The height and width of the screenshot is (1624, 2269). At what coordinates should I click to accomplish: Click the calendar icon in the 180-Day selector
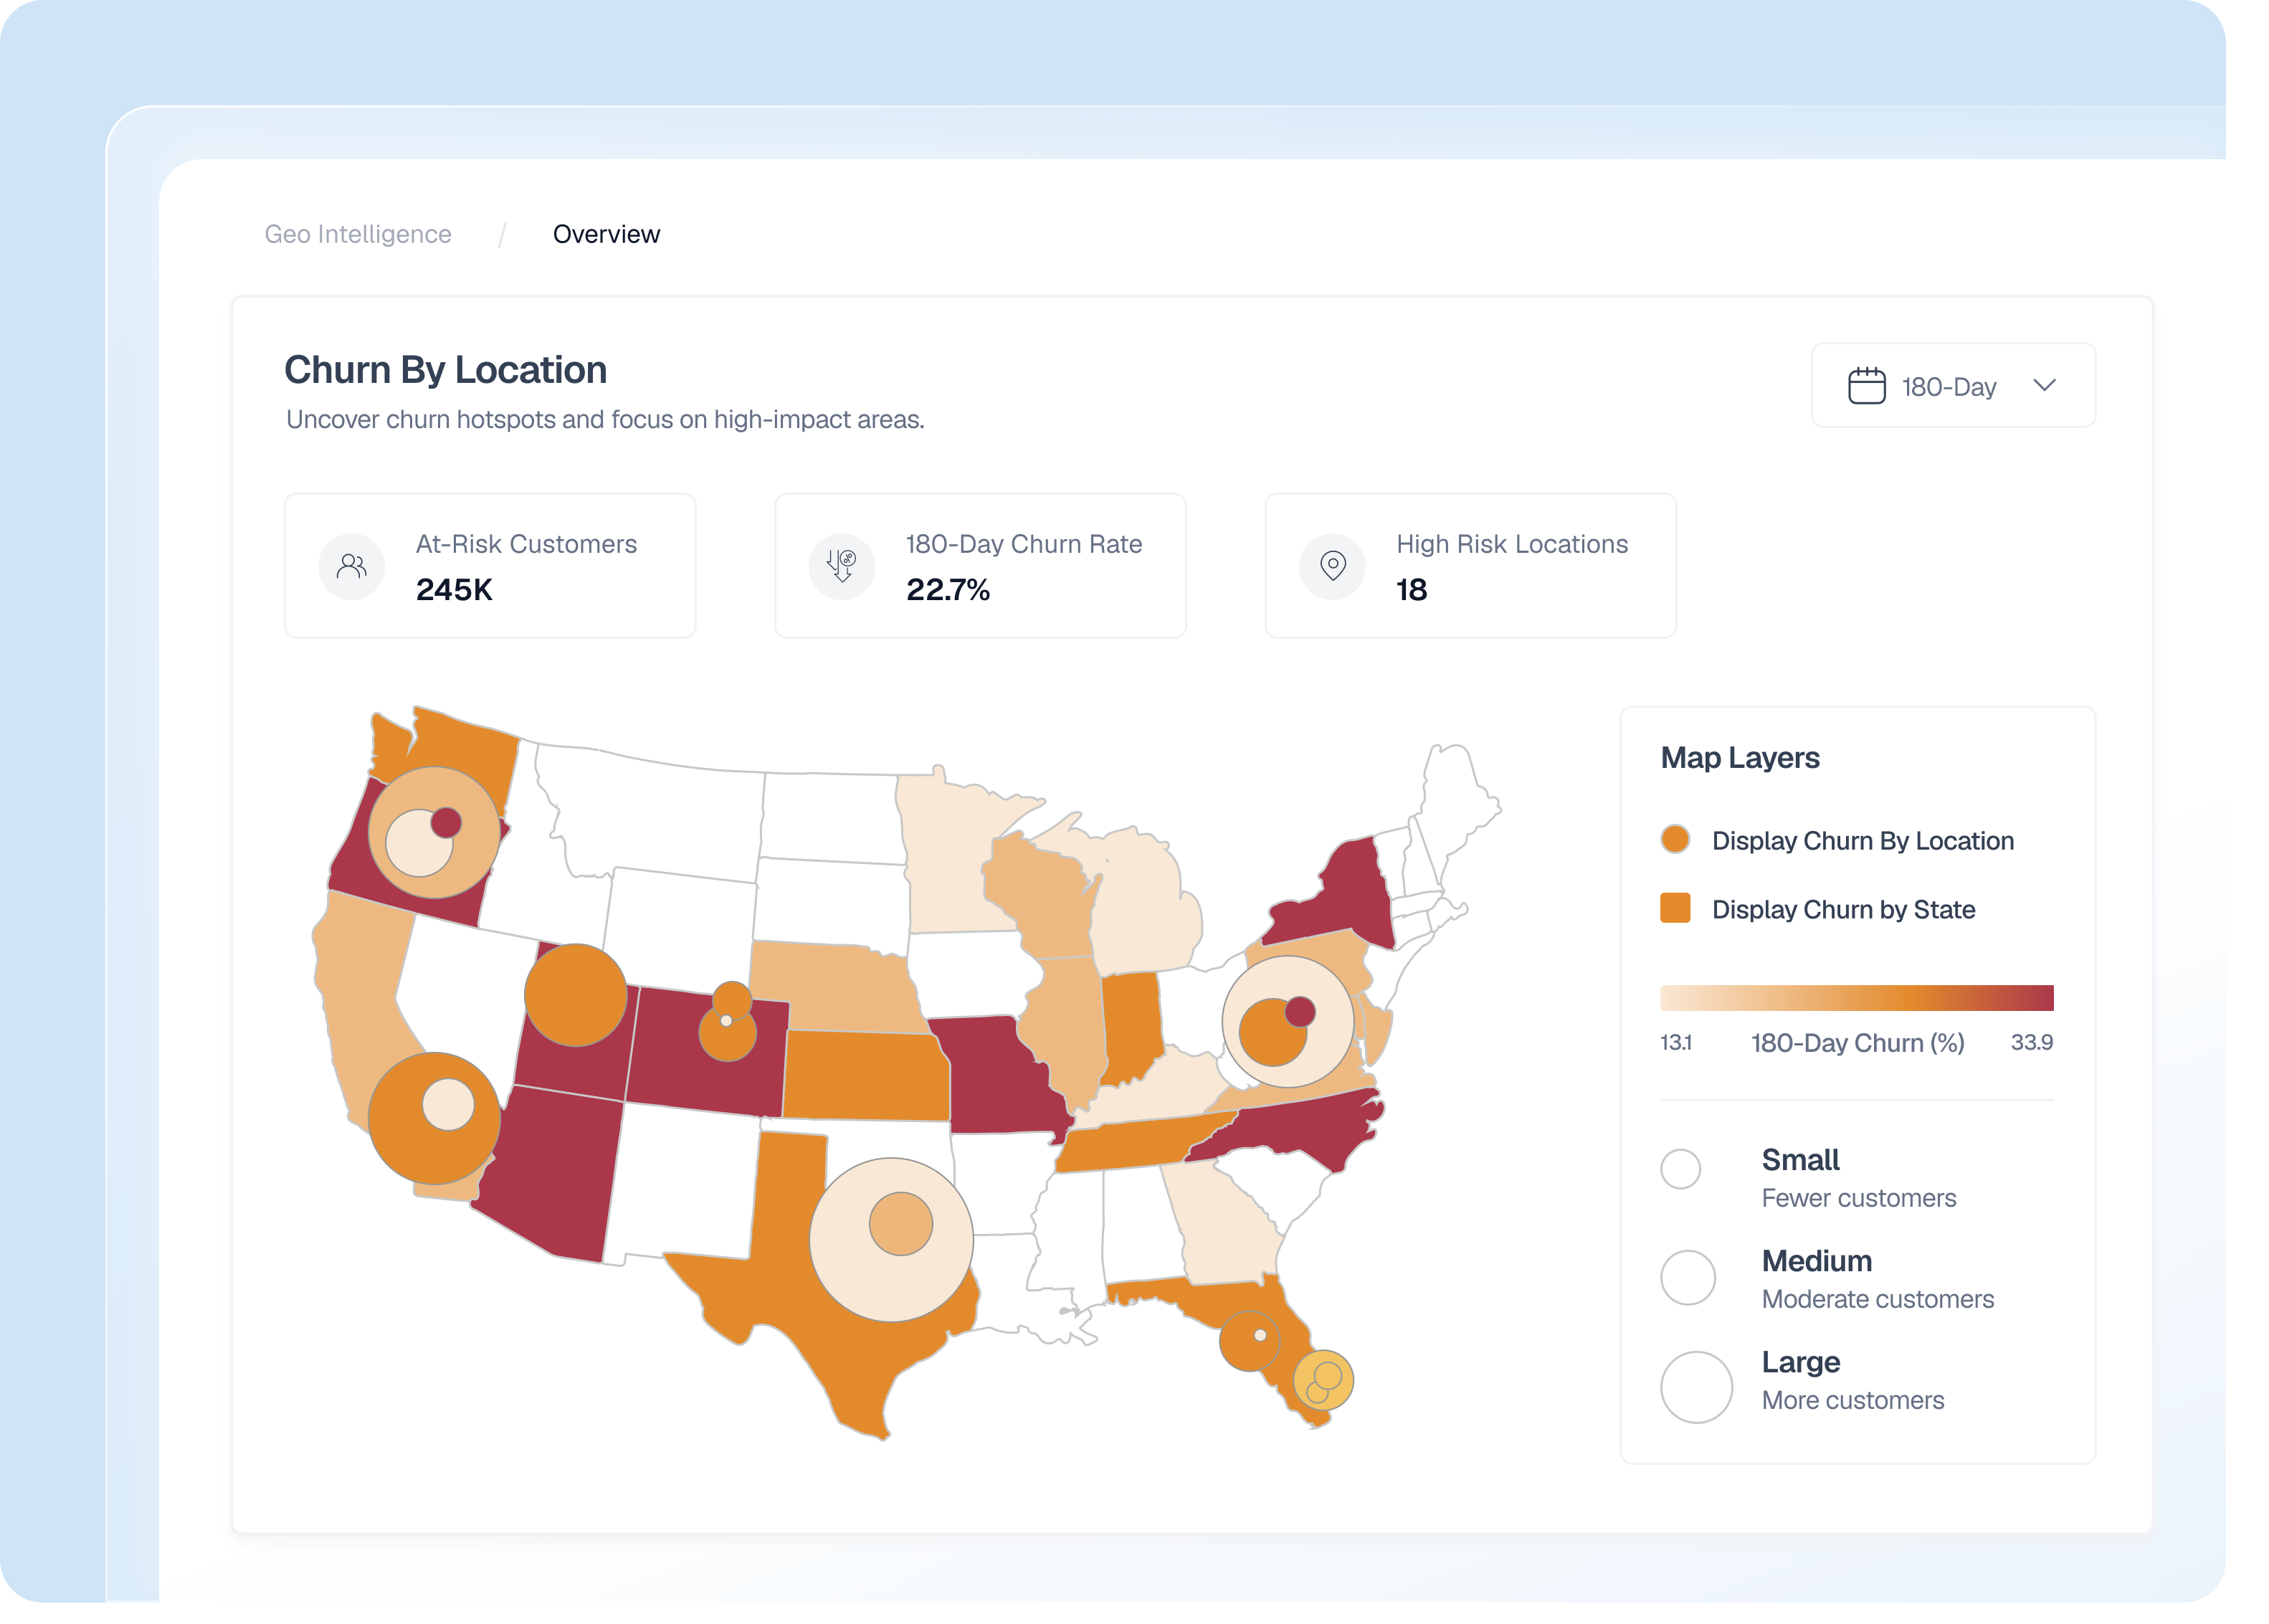pyautogui.click(x=1866, y=386)
